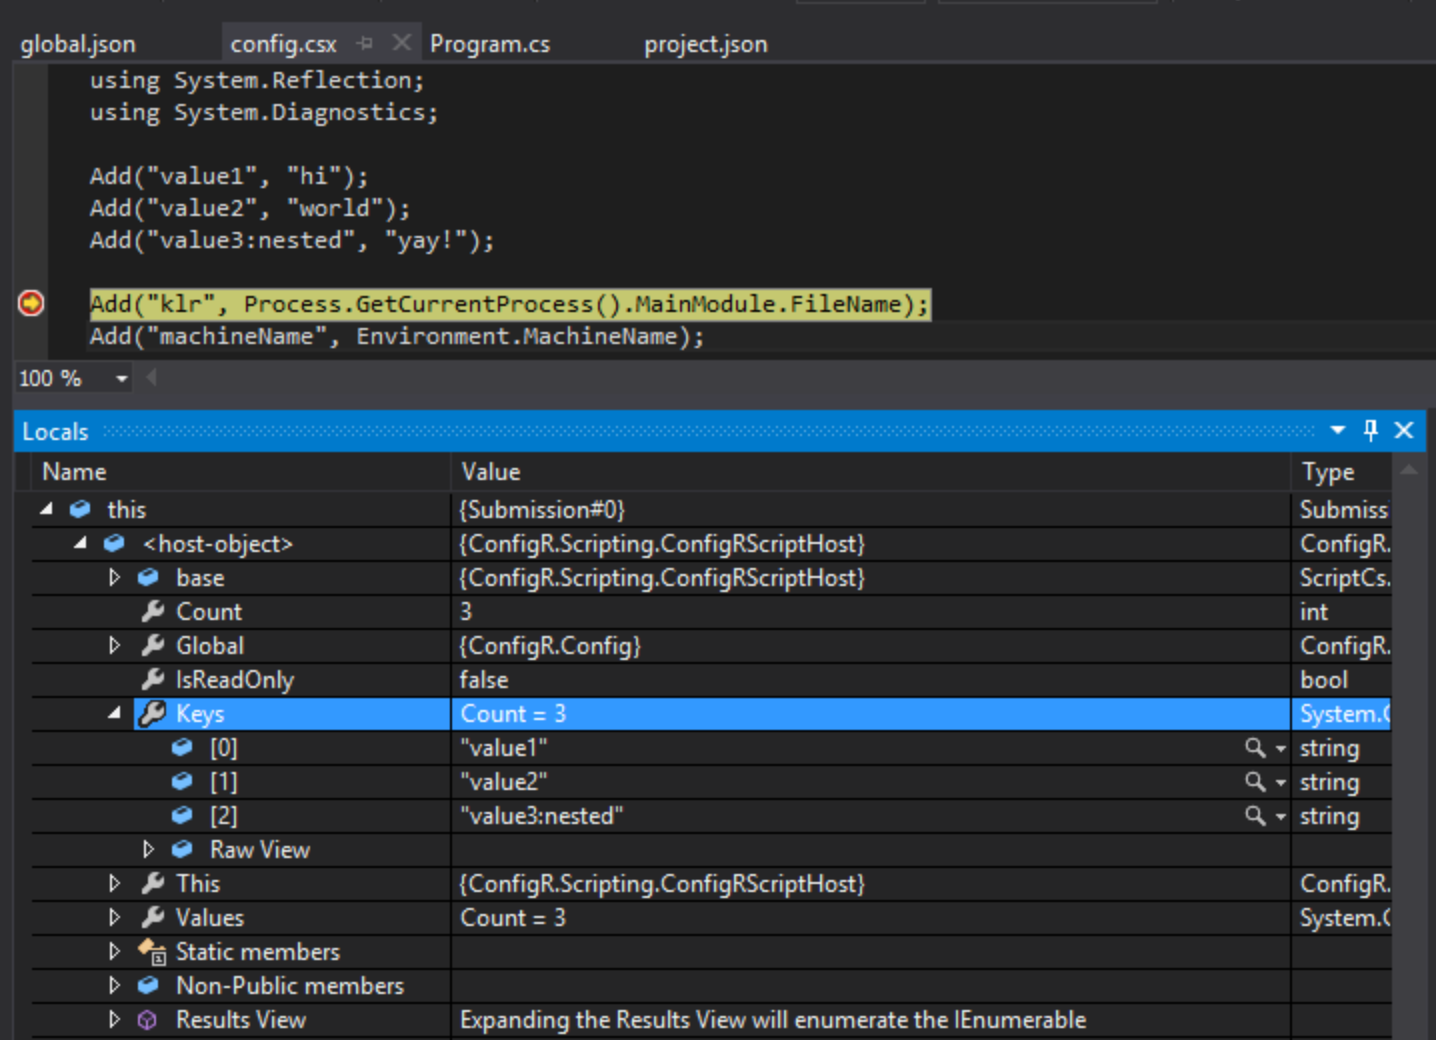Open visualizer dropdown arrow for "value3:nested"
The width and height of the screenshot is (1436, 1040).
[x=1280, y=816]
